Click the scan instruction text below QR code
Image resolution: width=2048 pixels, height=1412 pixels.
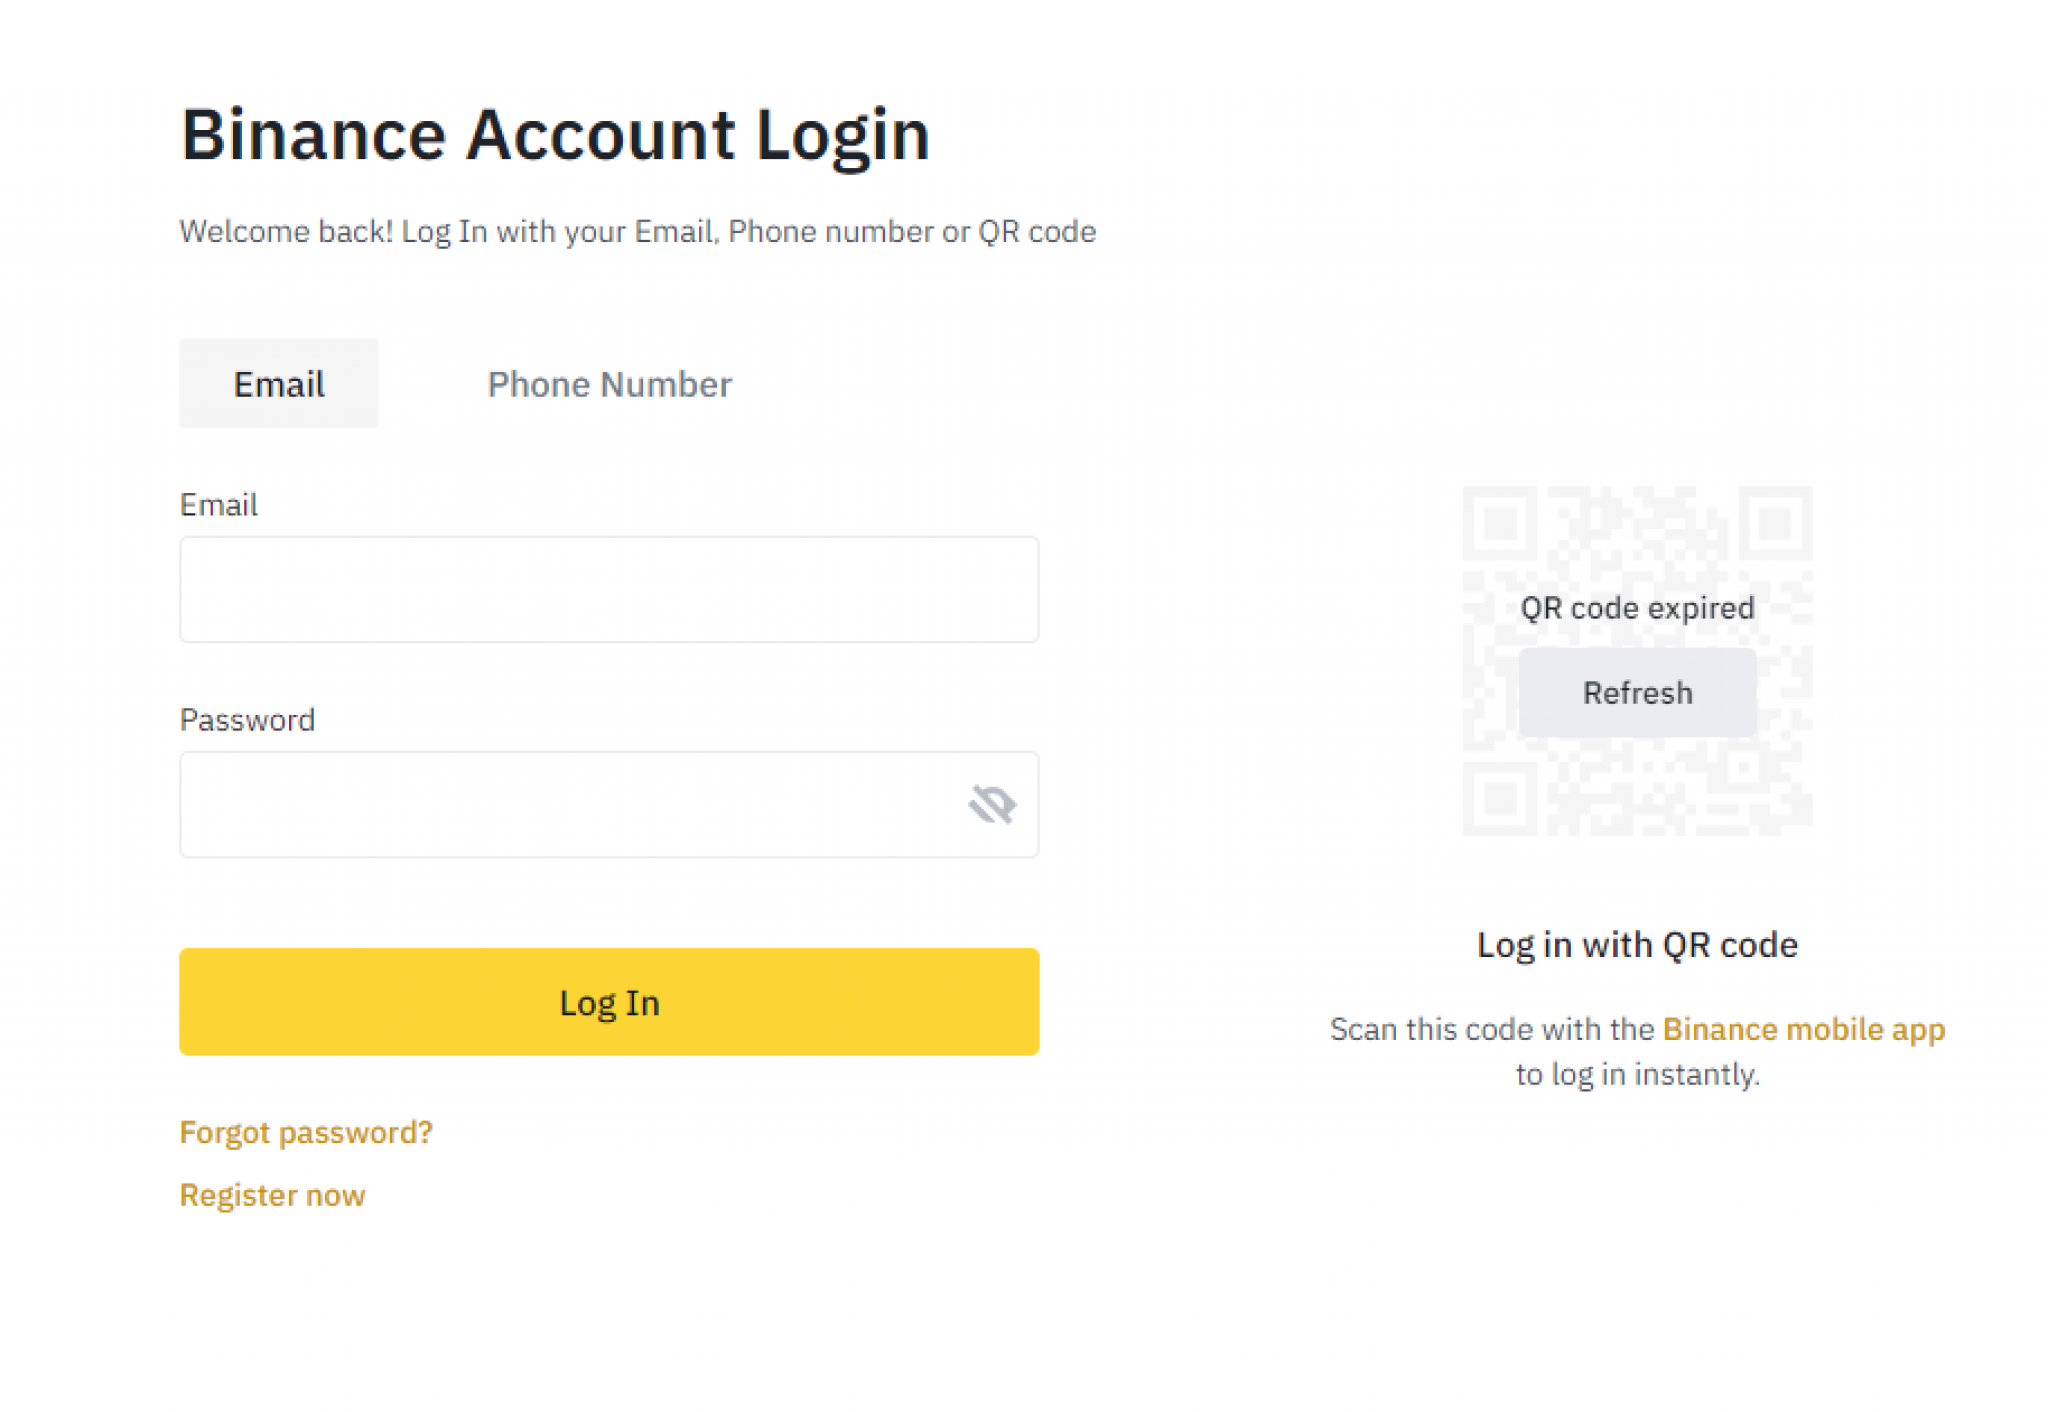click(x=1638, y=1050)
